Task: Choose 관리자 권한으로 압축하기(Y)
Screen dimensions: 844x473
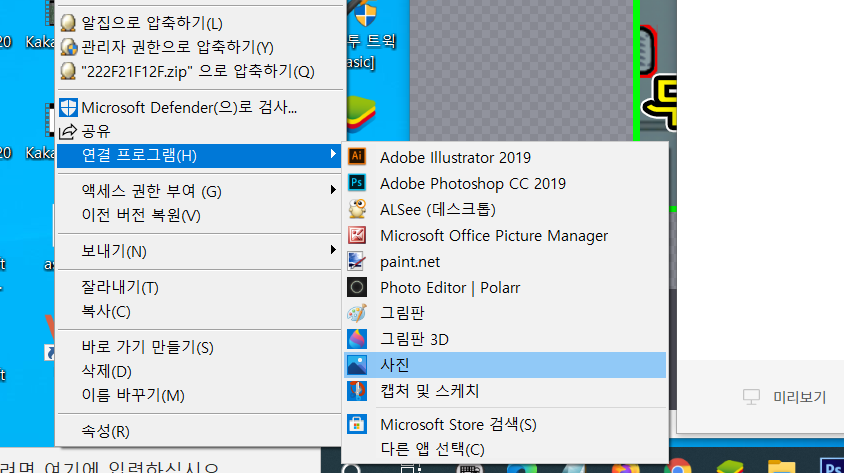Action: pos(200,47)
